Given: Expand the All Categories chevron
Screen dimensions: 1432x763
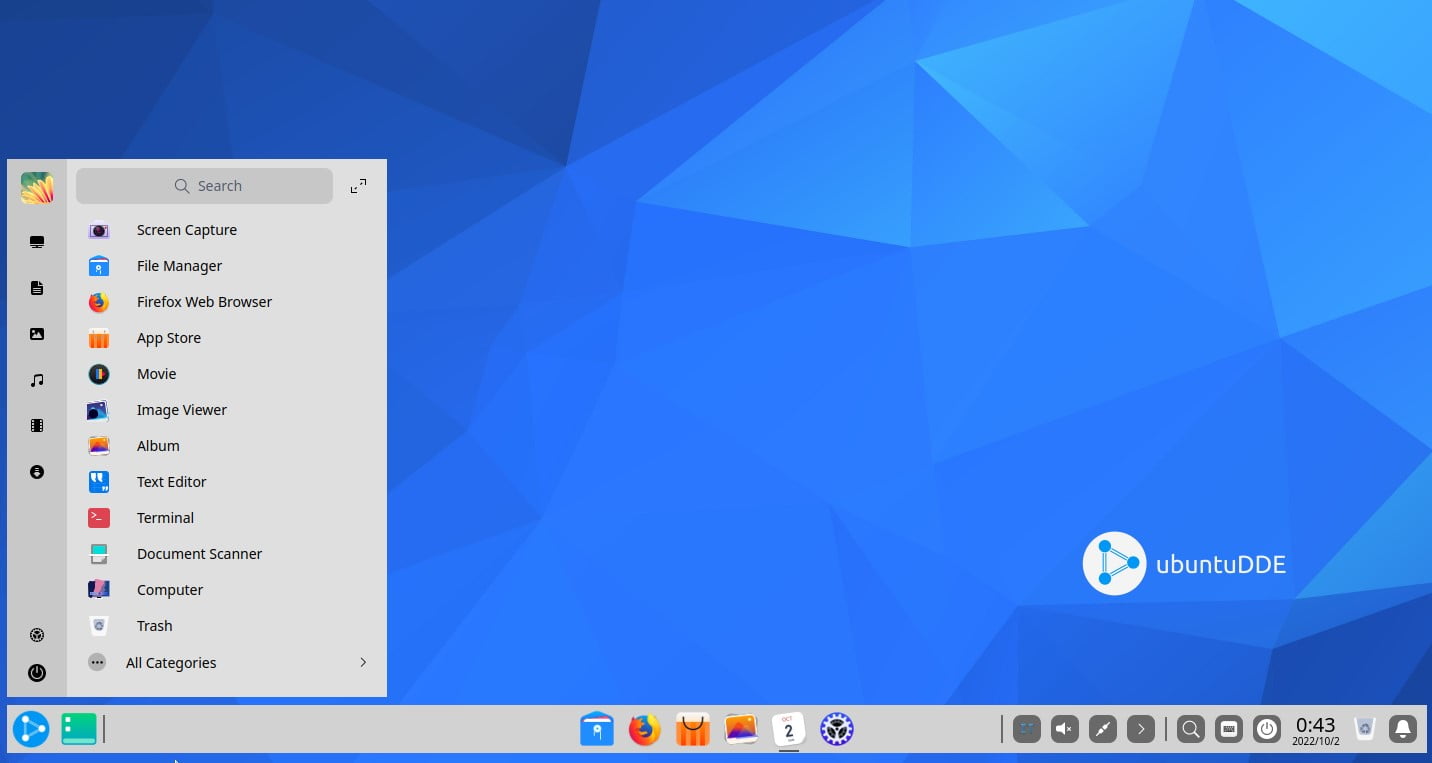Looking at the screenshot, I should point(363,662).
